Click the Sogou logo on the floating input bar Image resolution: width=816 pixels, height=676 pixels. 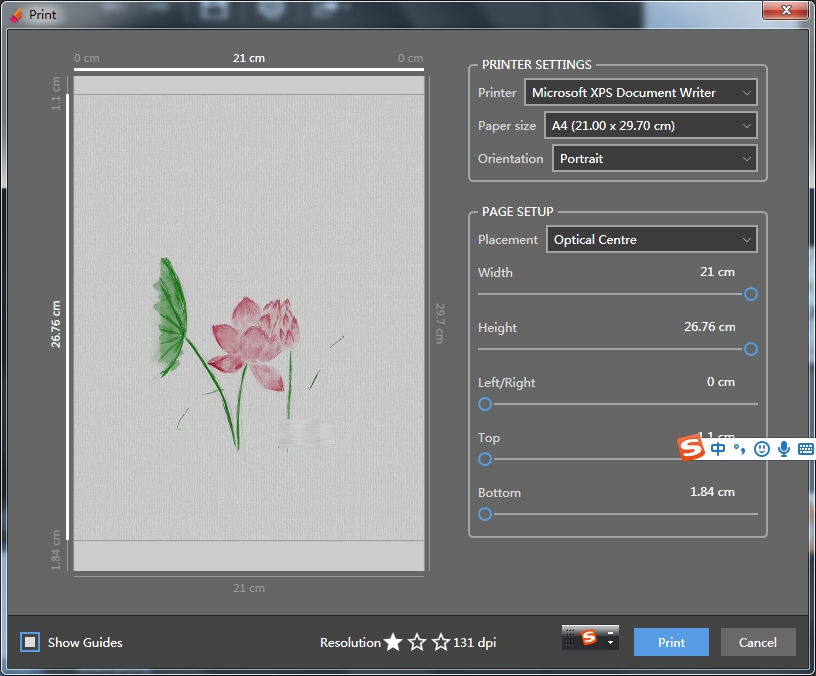[x=692, y=449]
